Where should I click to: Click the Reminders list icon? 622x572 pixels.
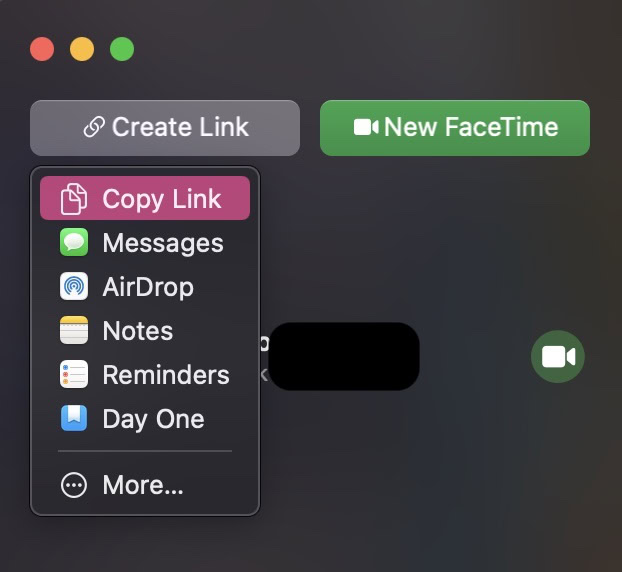pyautogui.click(x=74, y=375)
